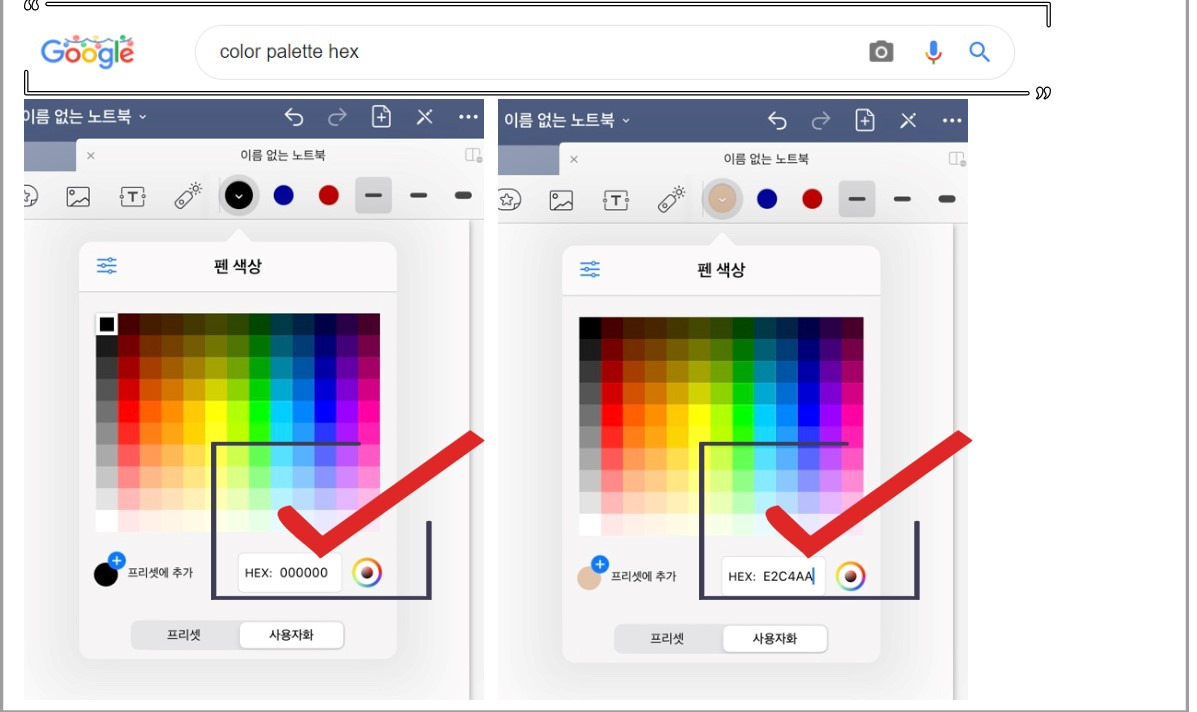Select the medium stroke width in left toolbar
The height and width of the screenshot is (712, 1197).
(x=418, y=195)
